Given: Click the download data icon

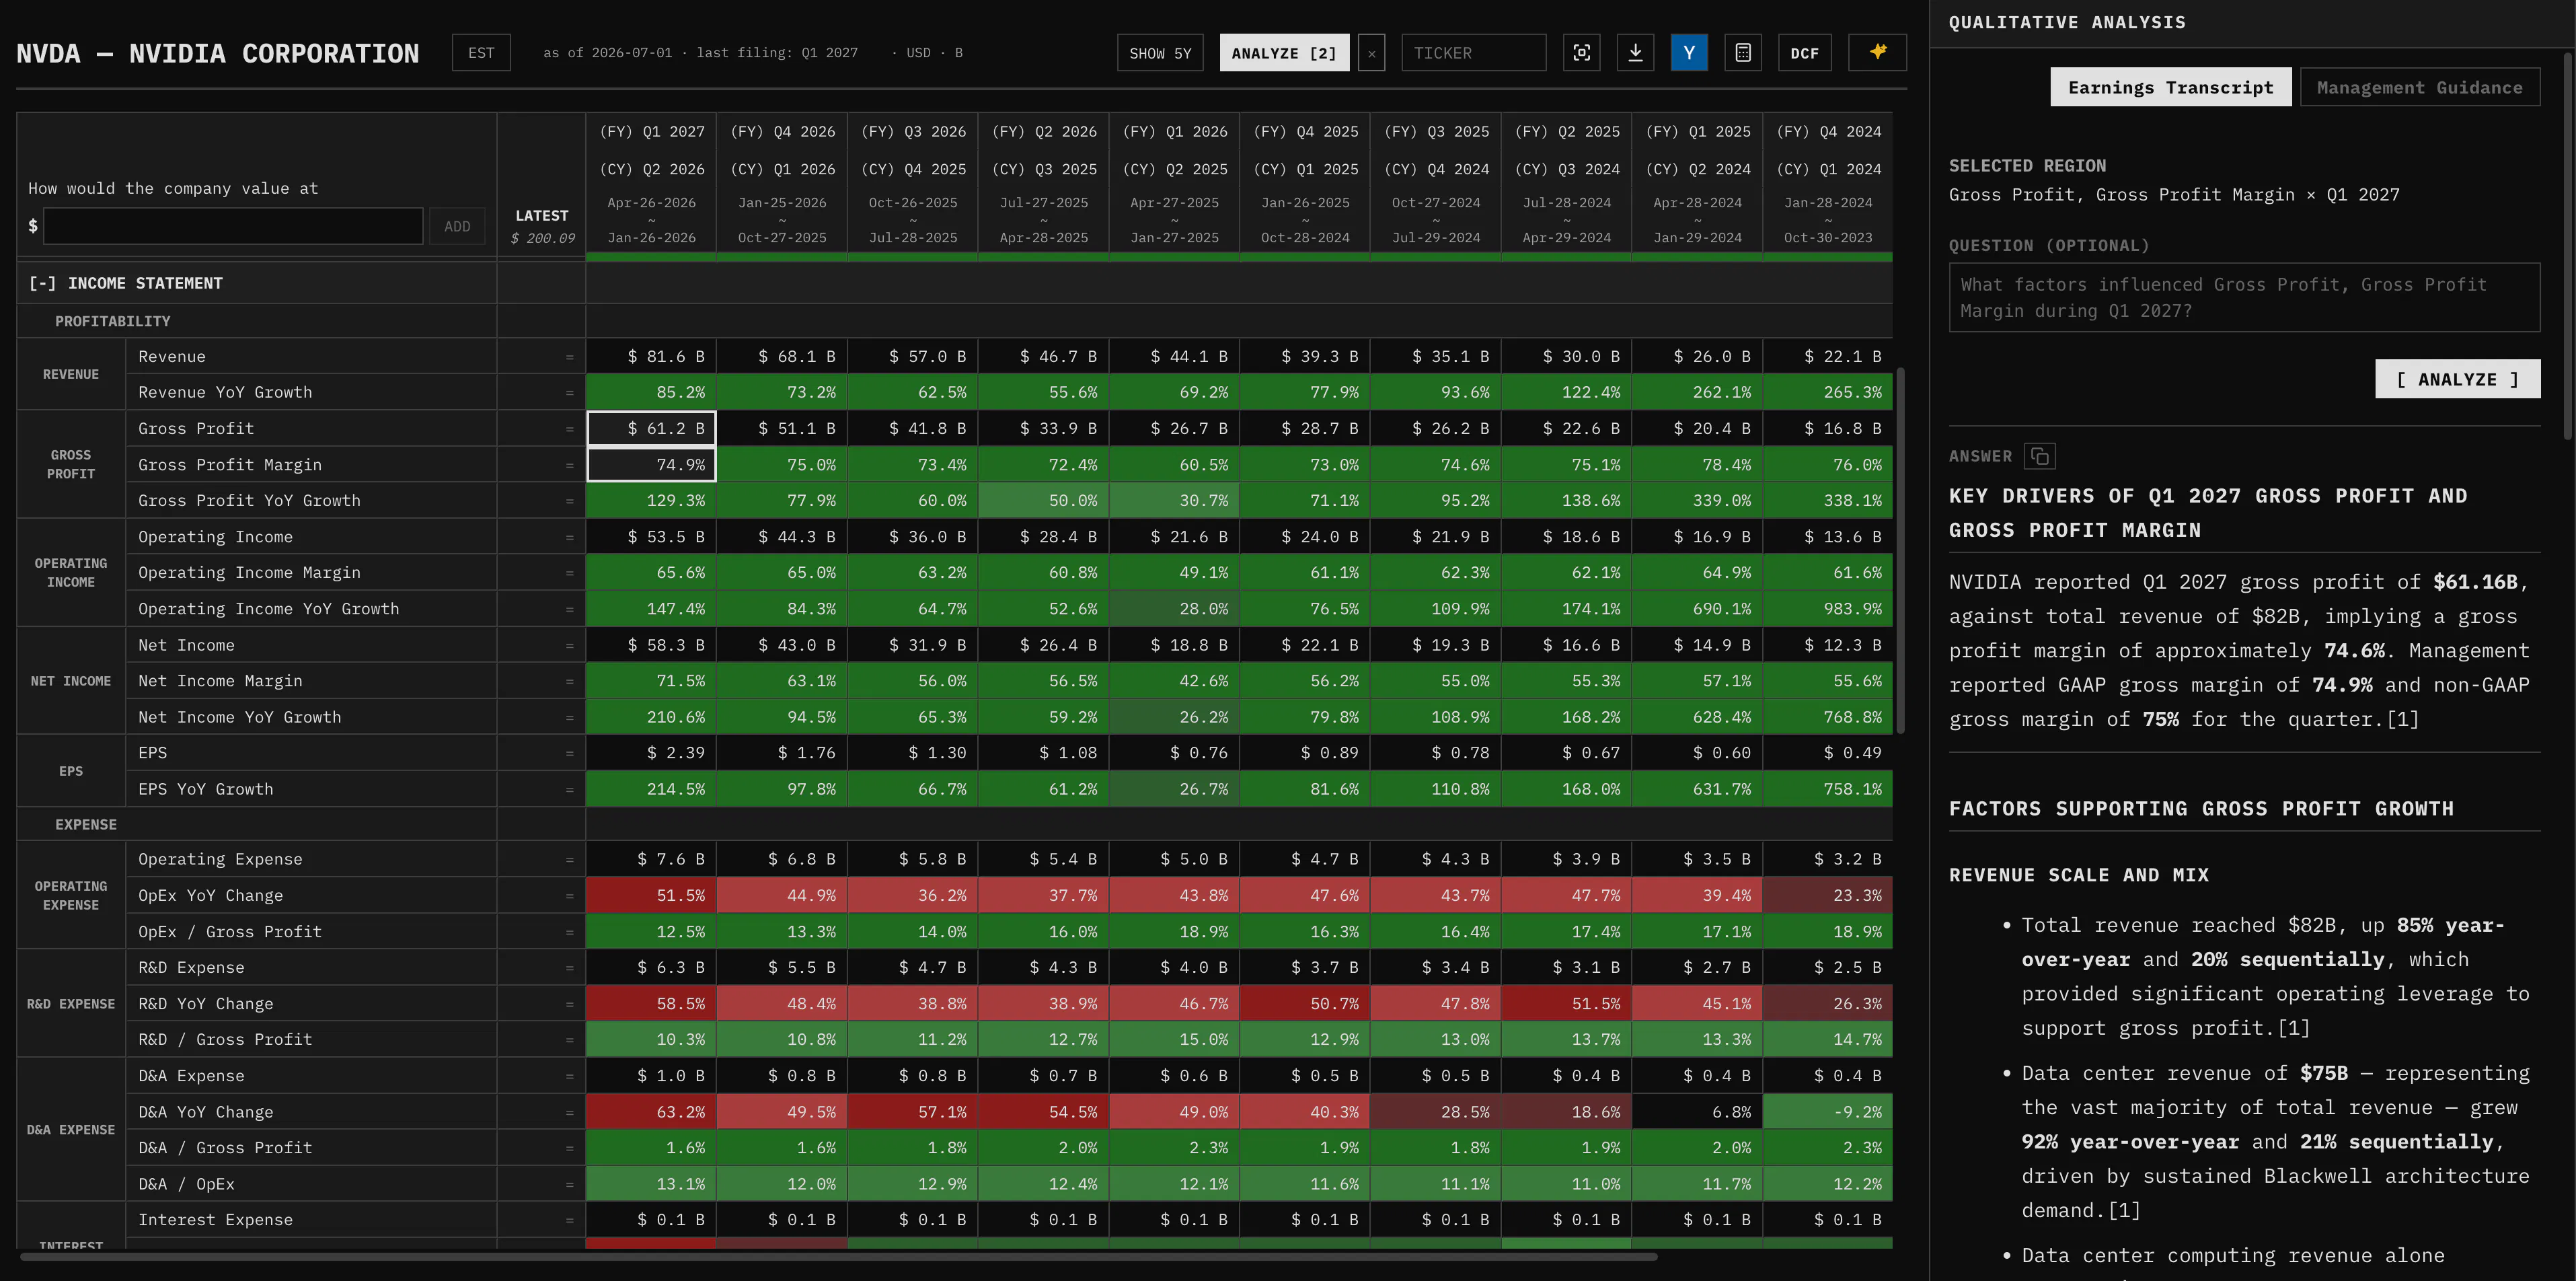Looking at the screenshot, I should 1635,53.
